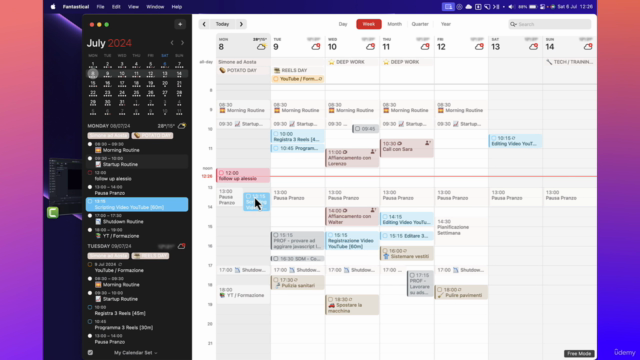Open Saturday 13 weather icon in header
640x360 pixels.
[533, 47]
